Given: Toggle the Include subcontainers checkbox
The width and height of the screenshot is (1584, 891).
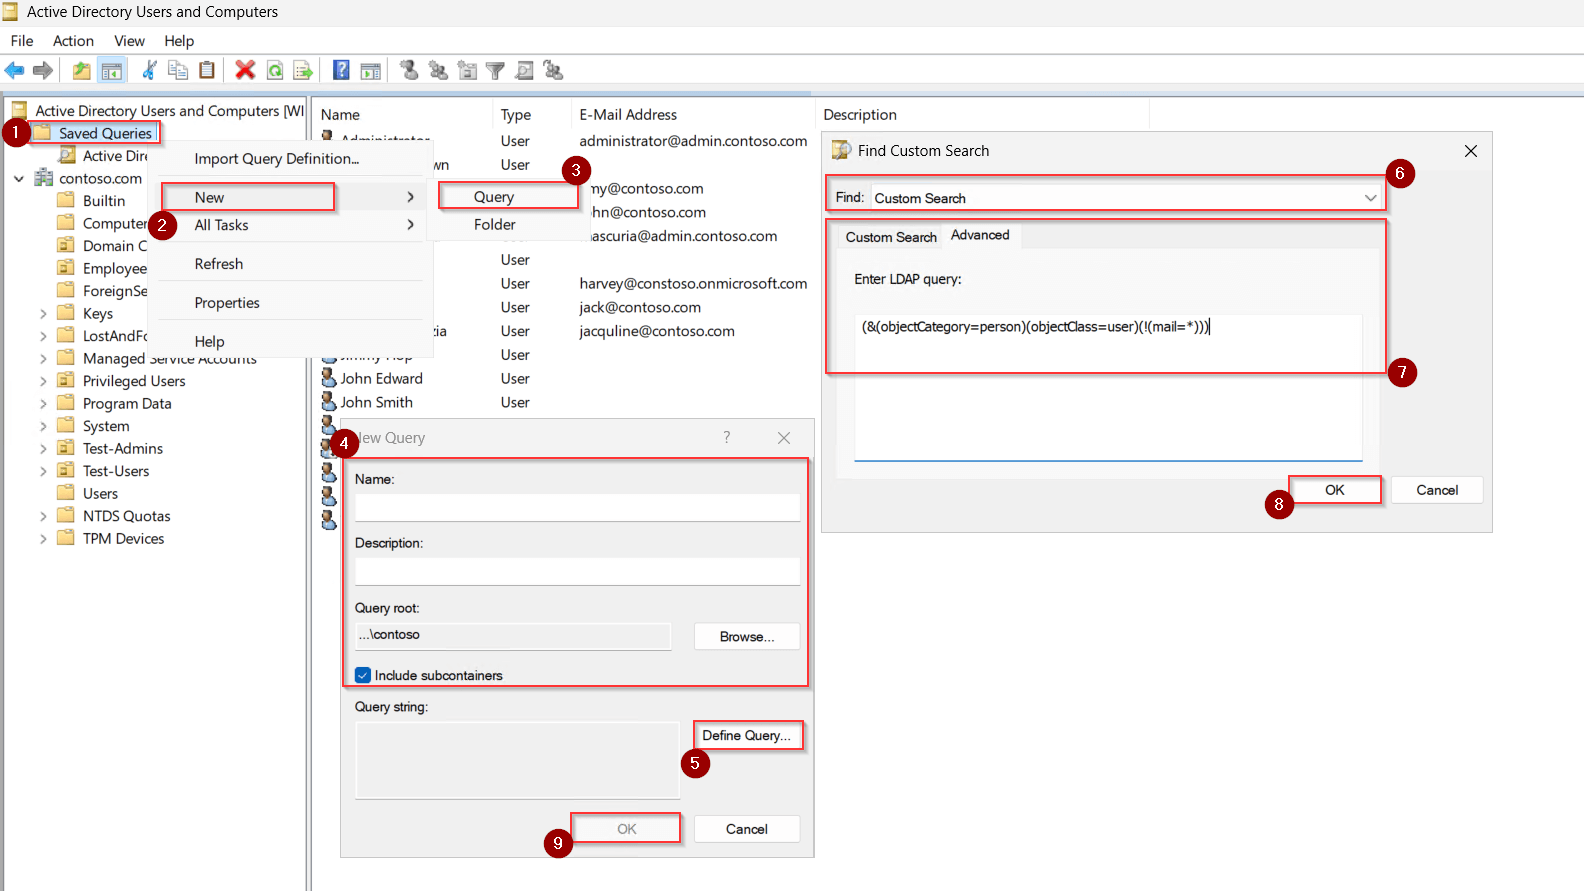Looking at the screenshot, I should click(363, 675).
